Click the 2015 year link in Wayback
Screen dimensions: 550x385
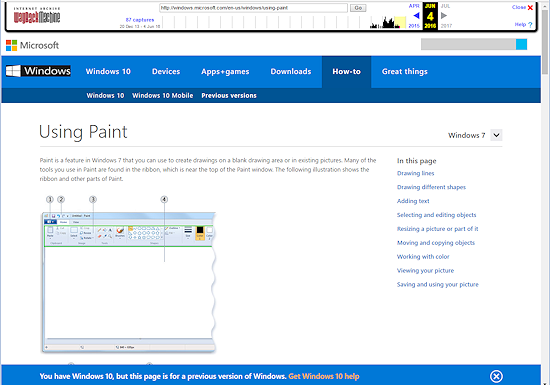tap(414, 26)
